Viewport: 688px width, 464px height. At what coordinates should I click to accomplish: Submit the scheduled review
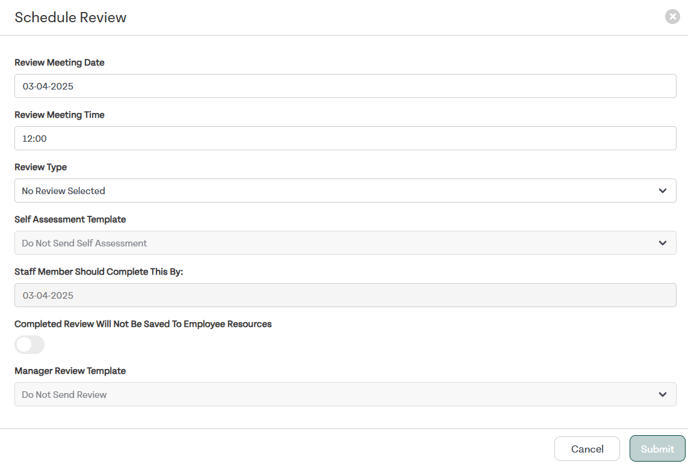click(657, 449)
